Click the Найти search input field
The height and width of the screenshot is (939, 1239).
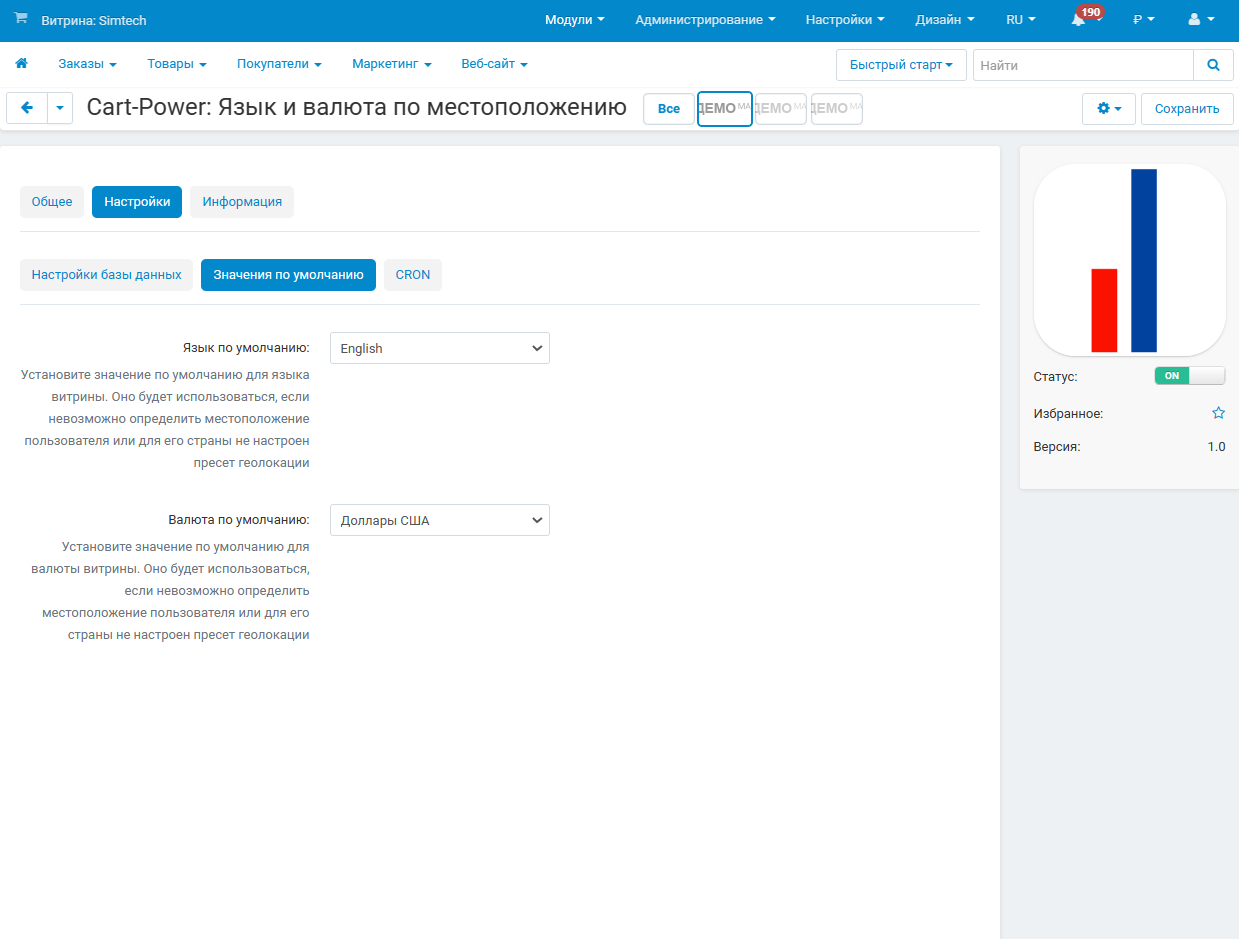click(x=1082, y=65)
